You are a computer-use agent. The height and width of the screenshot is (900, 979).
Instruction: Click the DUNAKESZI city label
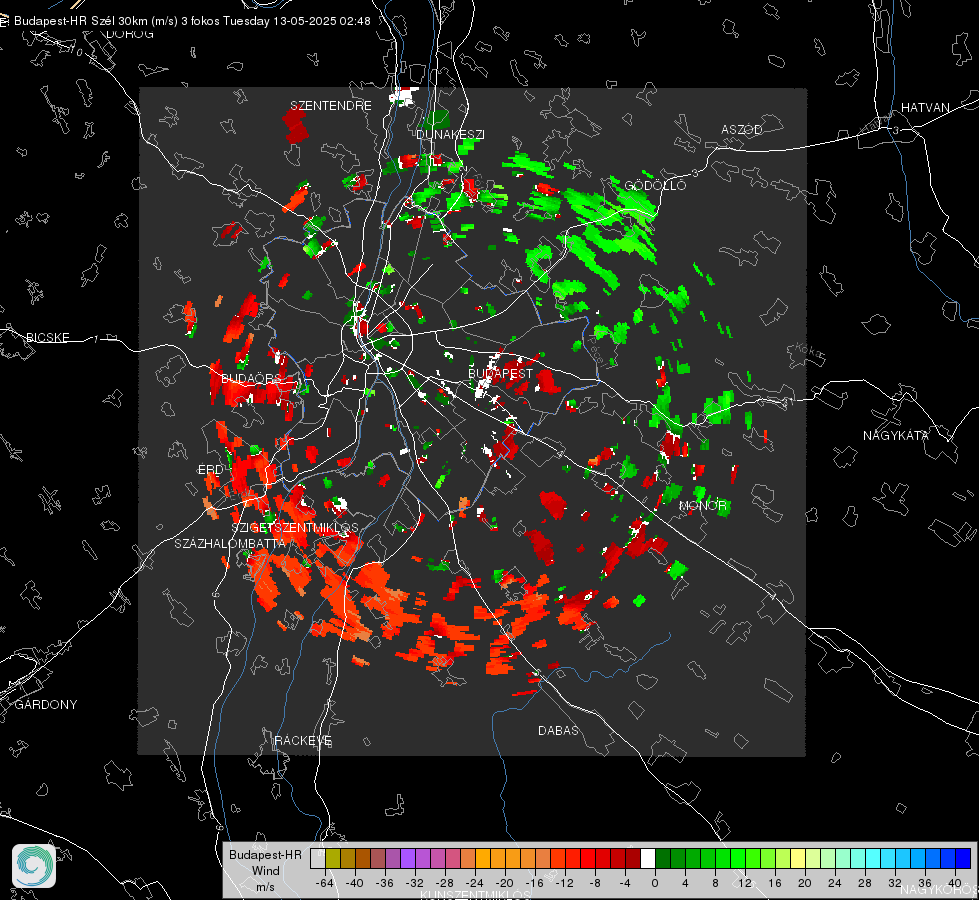450,134
